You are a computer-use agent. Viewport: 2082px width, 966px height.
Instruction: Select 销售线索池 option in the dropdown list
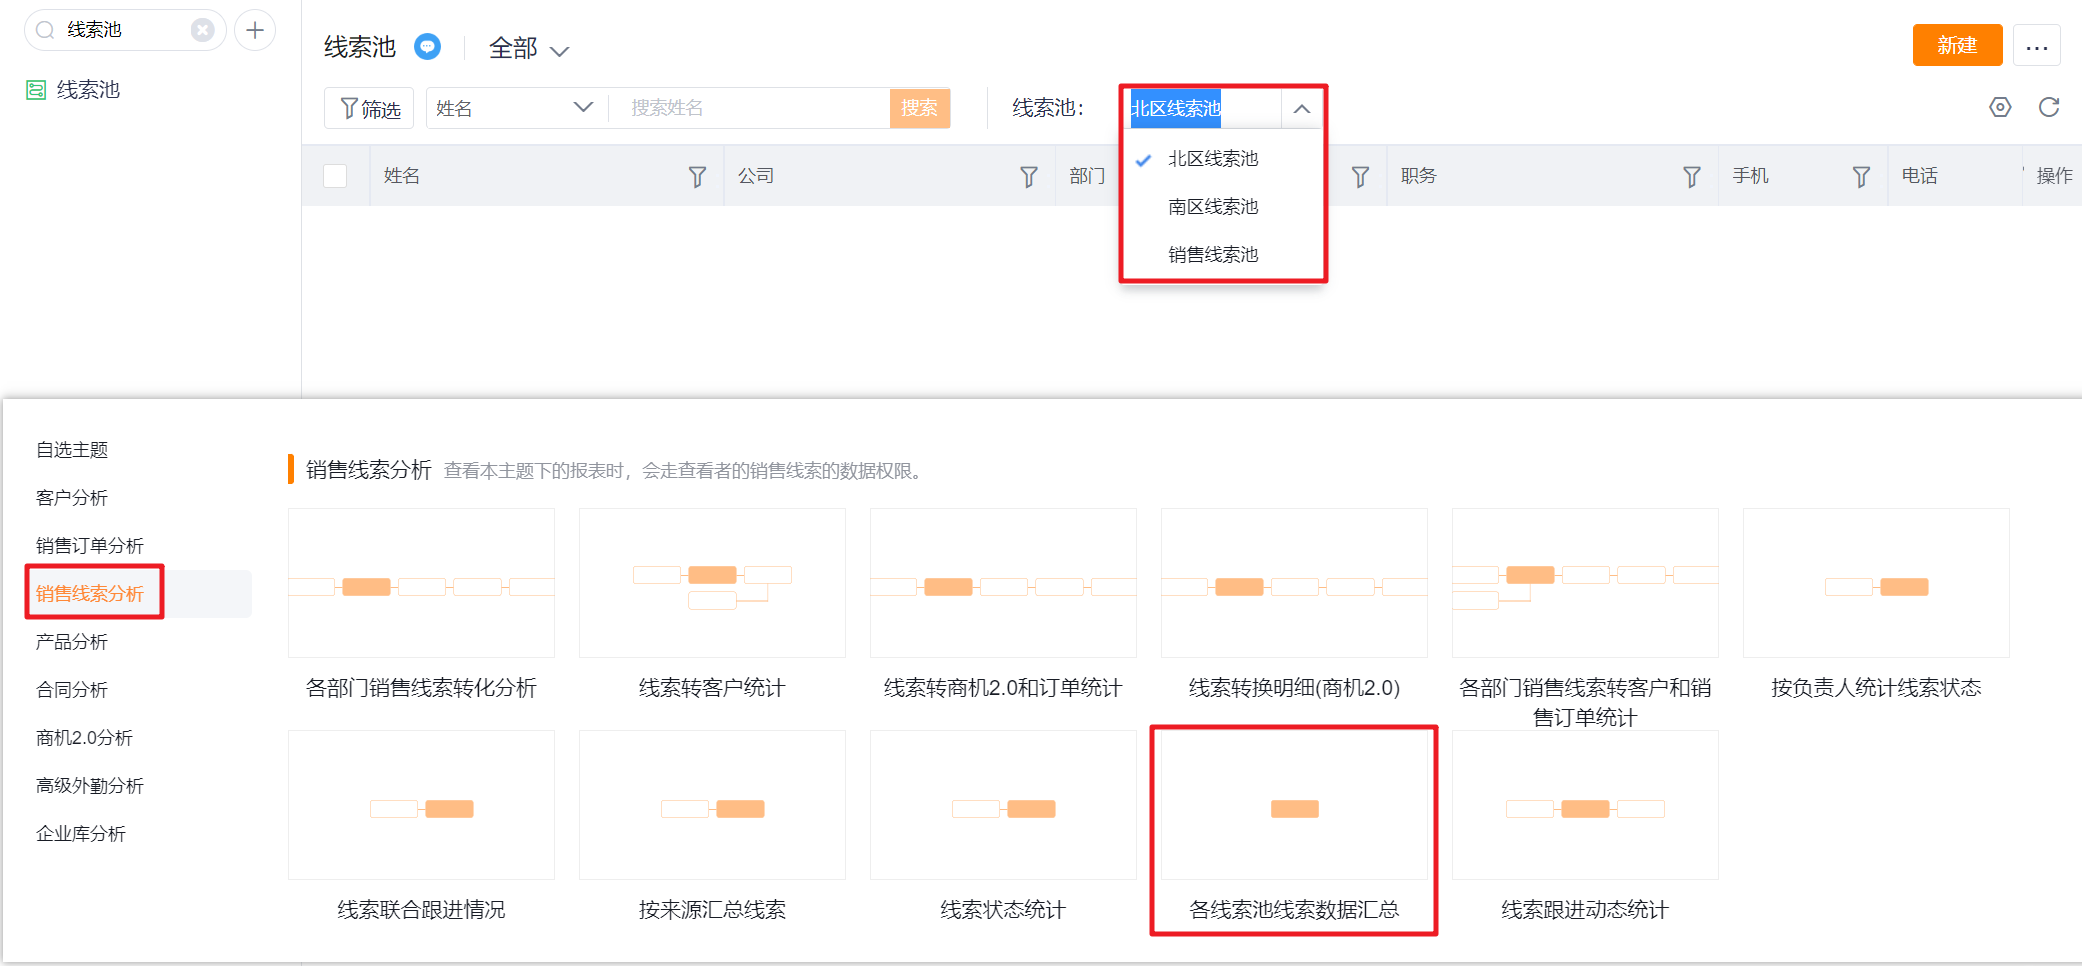tap(1213, 255)
